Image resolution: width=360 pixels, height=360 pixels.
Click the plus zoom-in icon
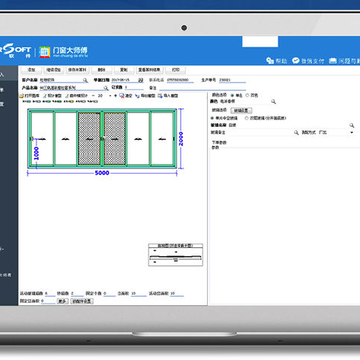(115, 96)
